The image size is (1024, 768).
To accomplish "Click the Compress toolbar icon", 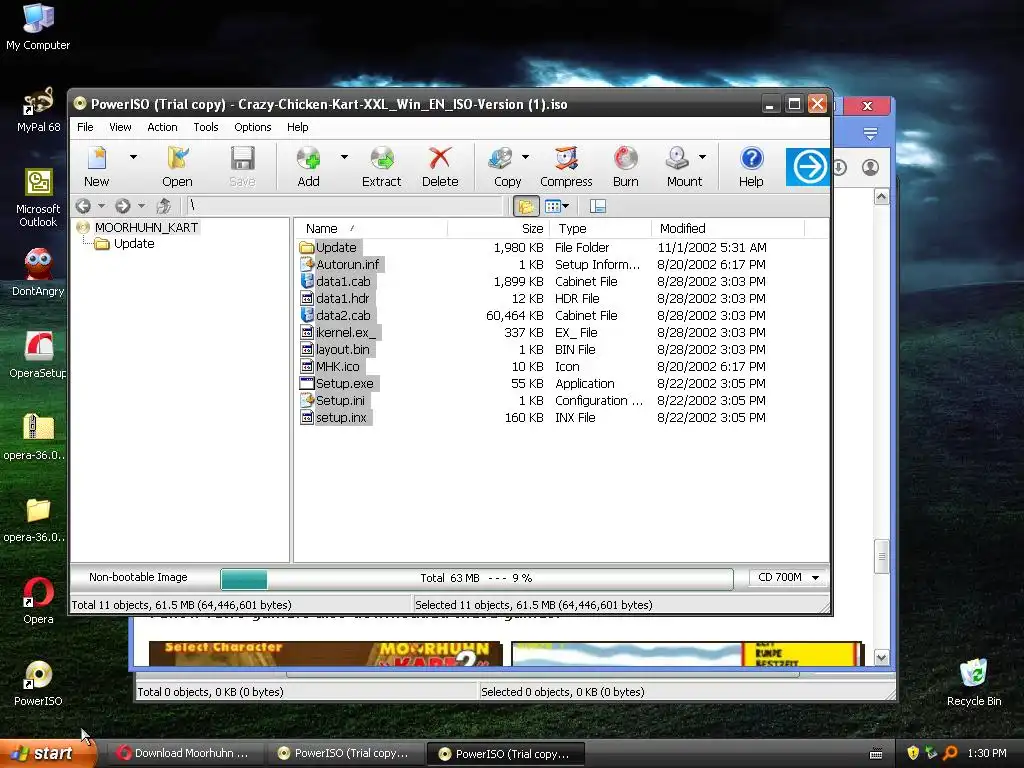I will point(566,166).
